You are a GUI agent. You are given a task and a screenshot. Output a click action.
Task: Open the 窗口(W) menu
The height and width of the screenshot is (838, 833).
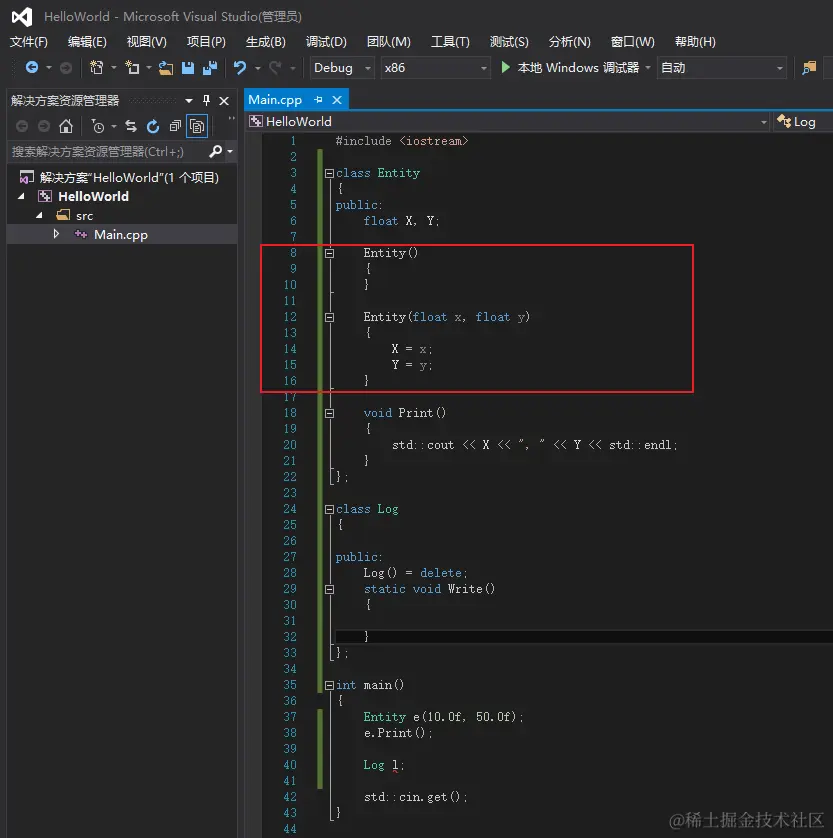pos(632,42)
